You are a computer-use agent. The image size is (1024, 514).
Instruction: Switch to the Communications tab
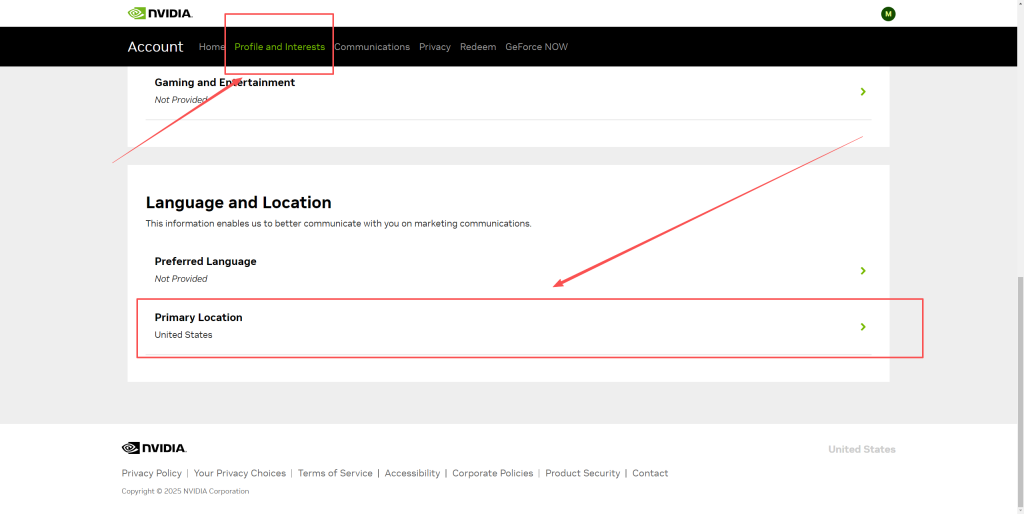pos(372,47)
